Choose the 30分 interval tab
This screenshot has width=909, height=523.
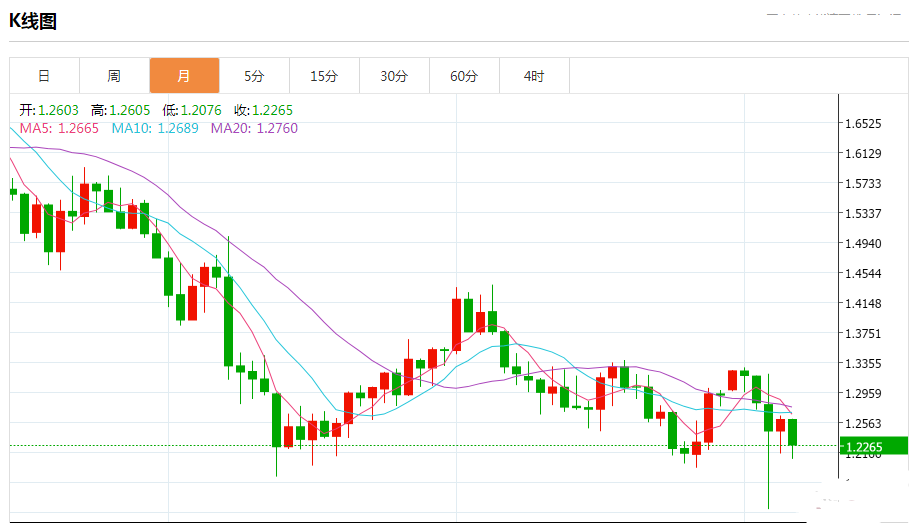(x=394, y=76)
